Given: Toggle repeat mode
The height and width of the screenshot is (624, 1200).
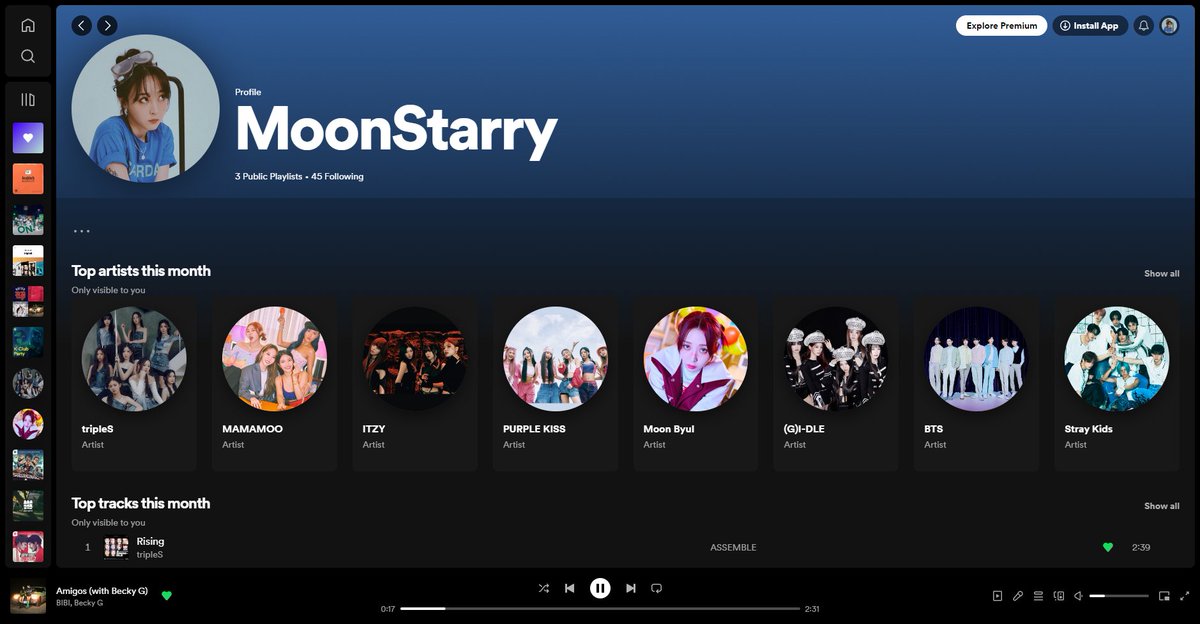Looking at the screenshot, I should tap(656, 588).
